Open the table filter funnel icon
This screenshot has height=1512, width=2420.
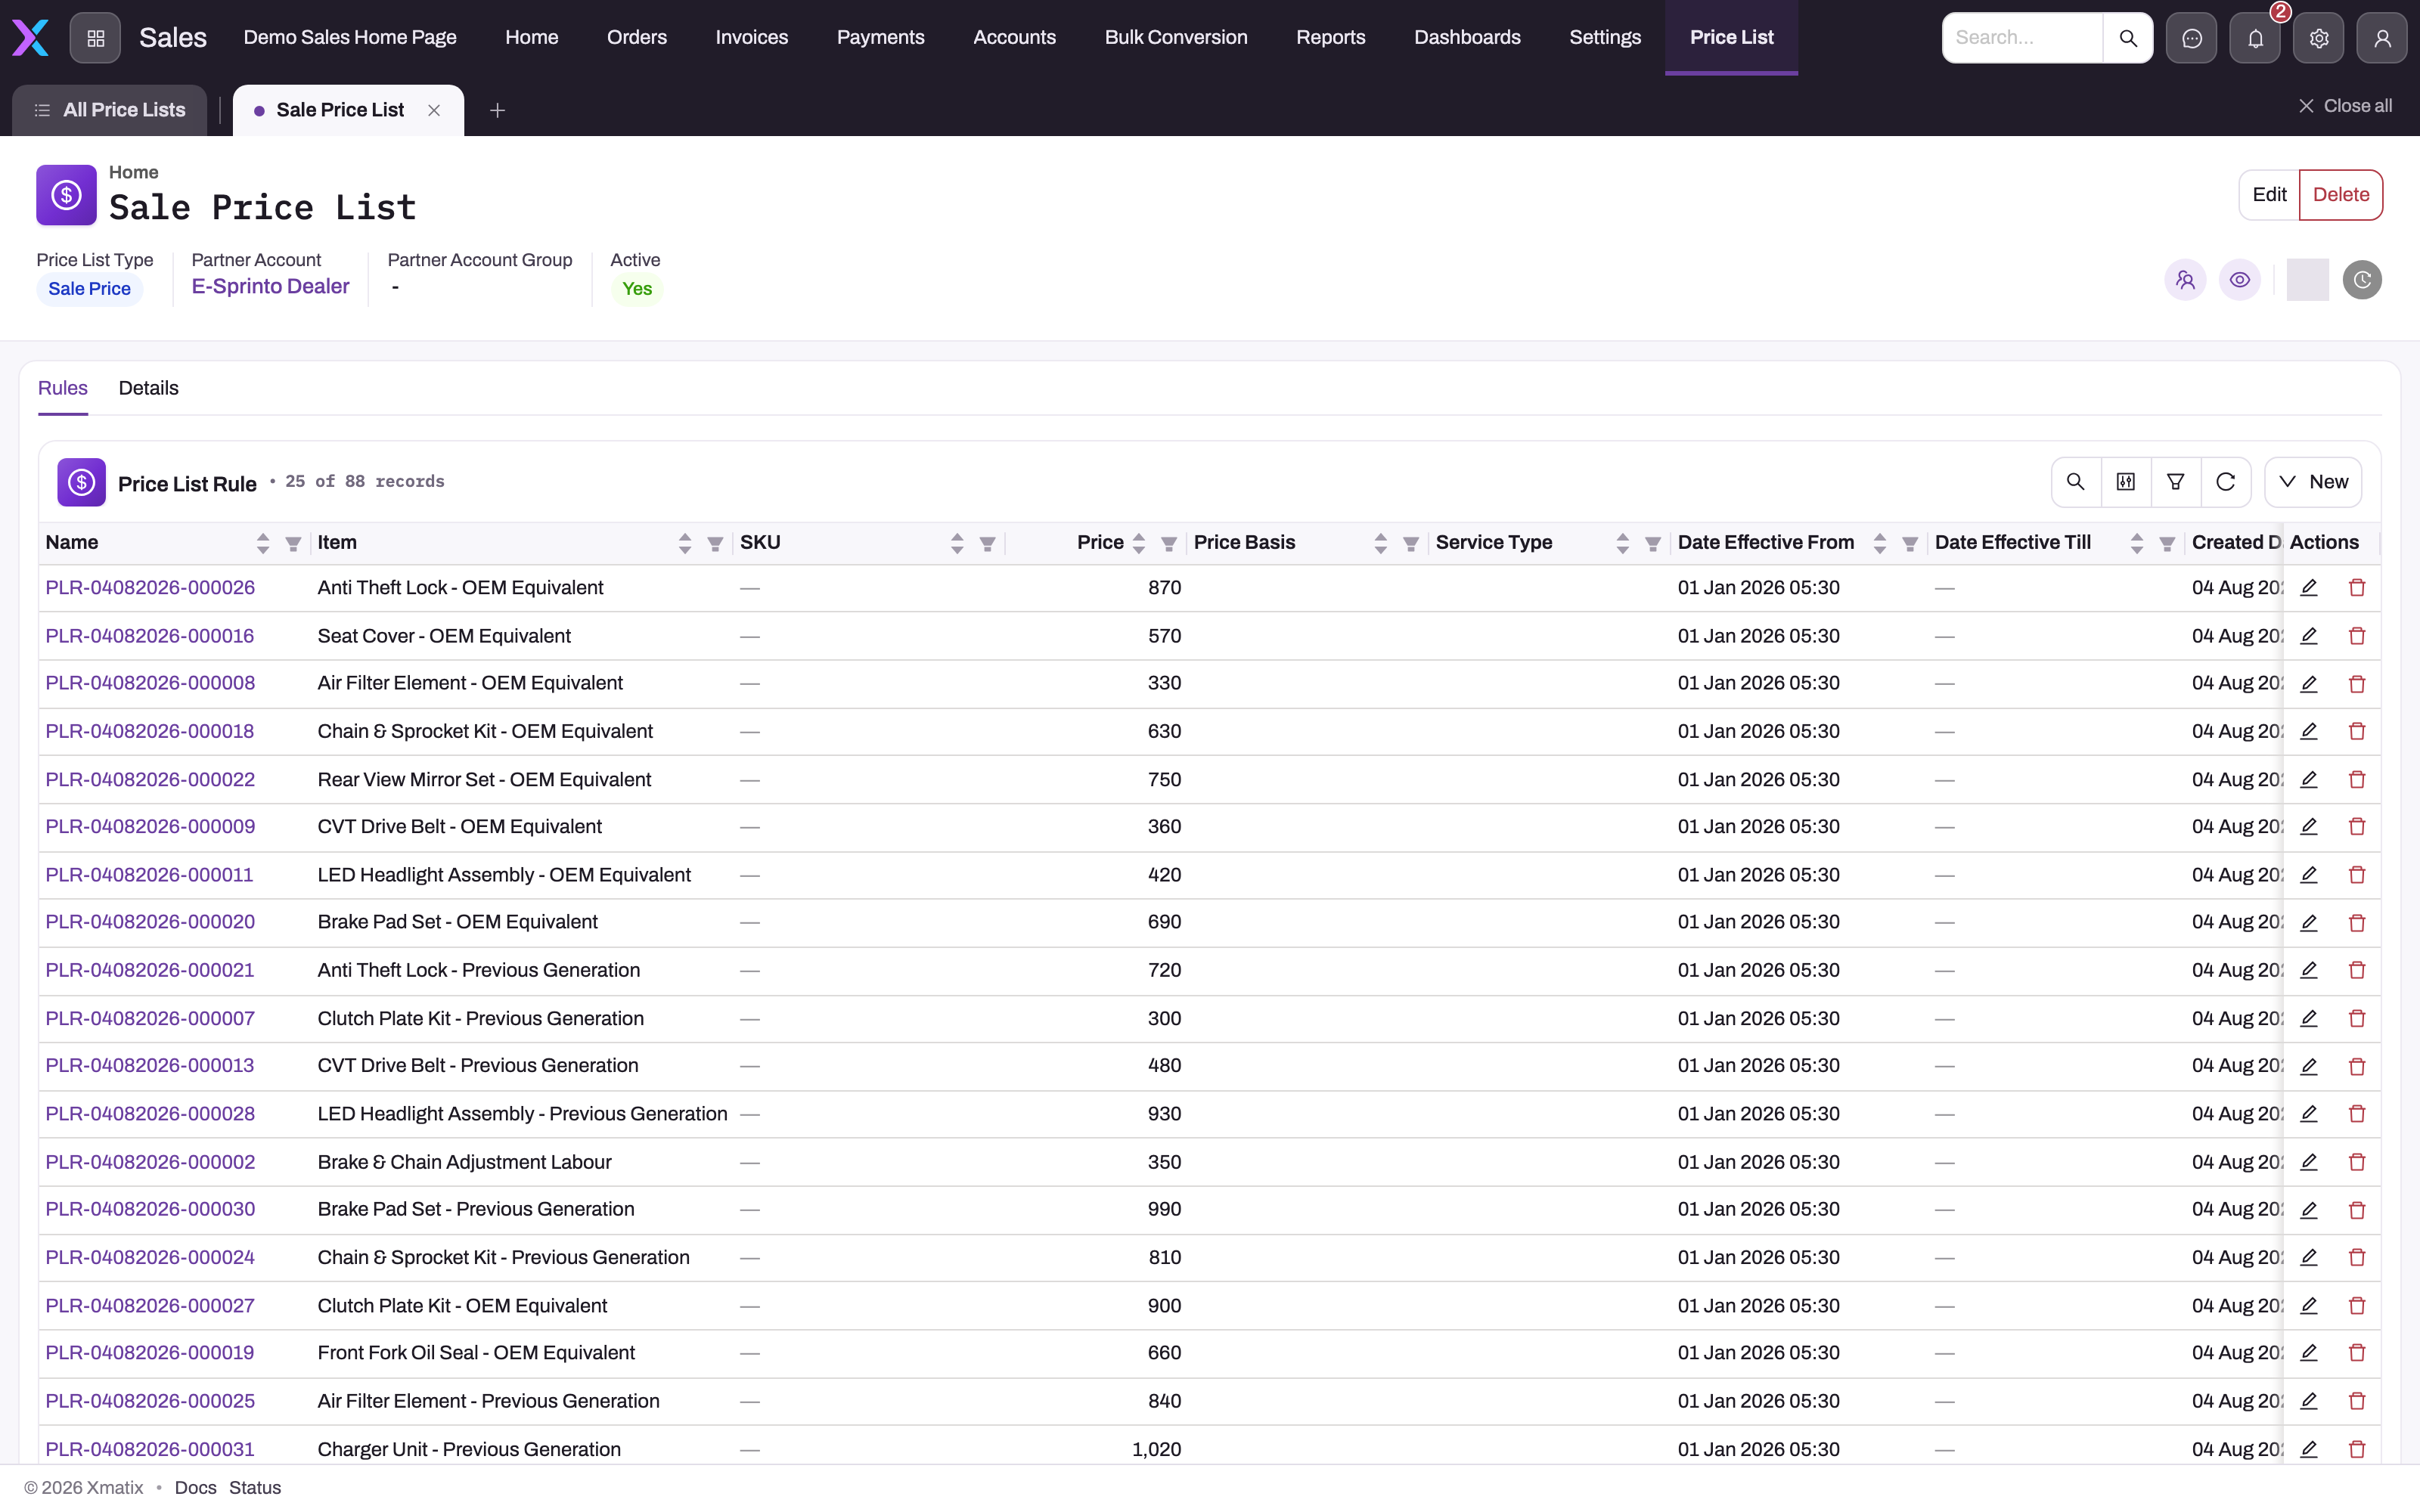pyautogui.click(x=2176, y=482)
